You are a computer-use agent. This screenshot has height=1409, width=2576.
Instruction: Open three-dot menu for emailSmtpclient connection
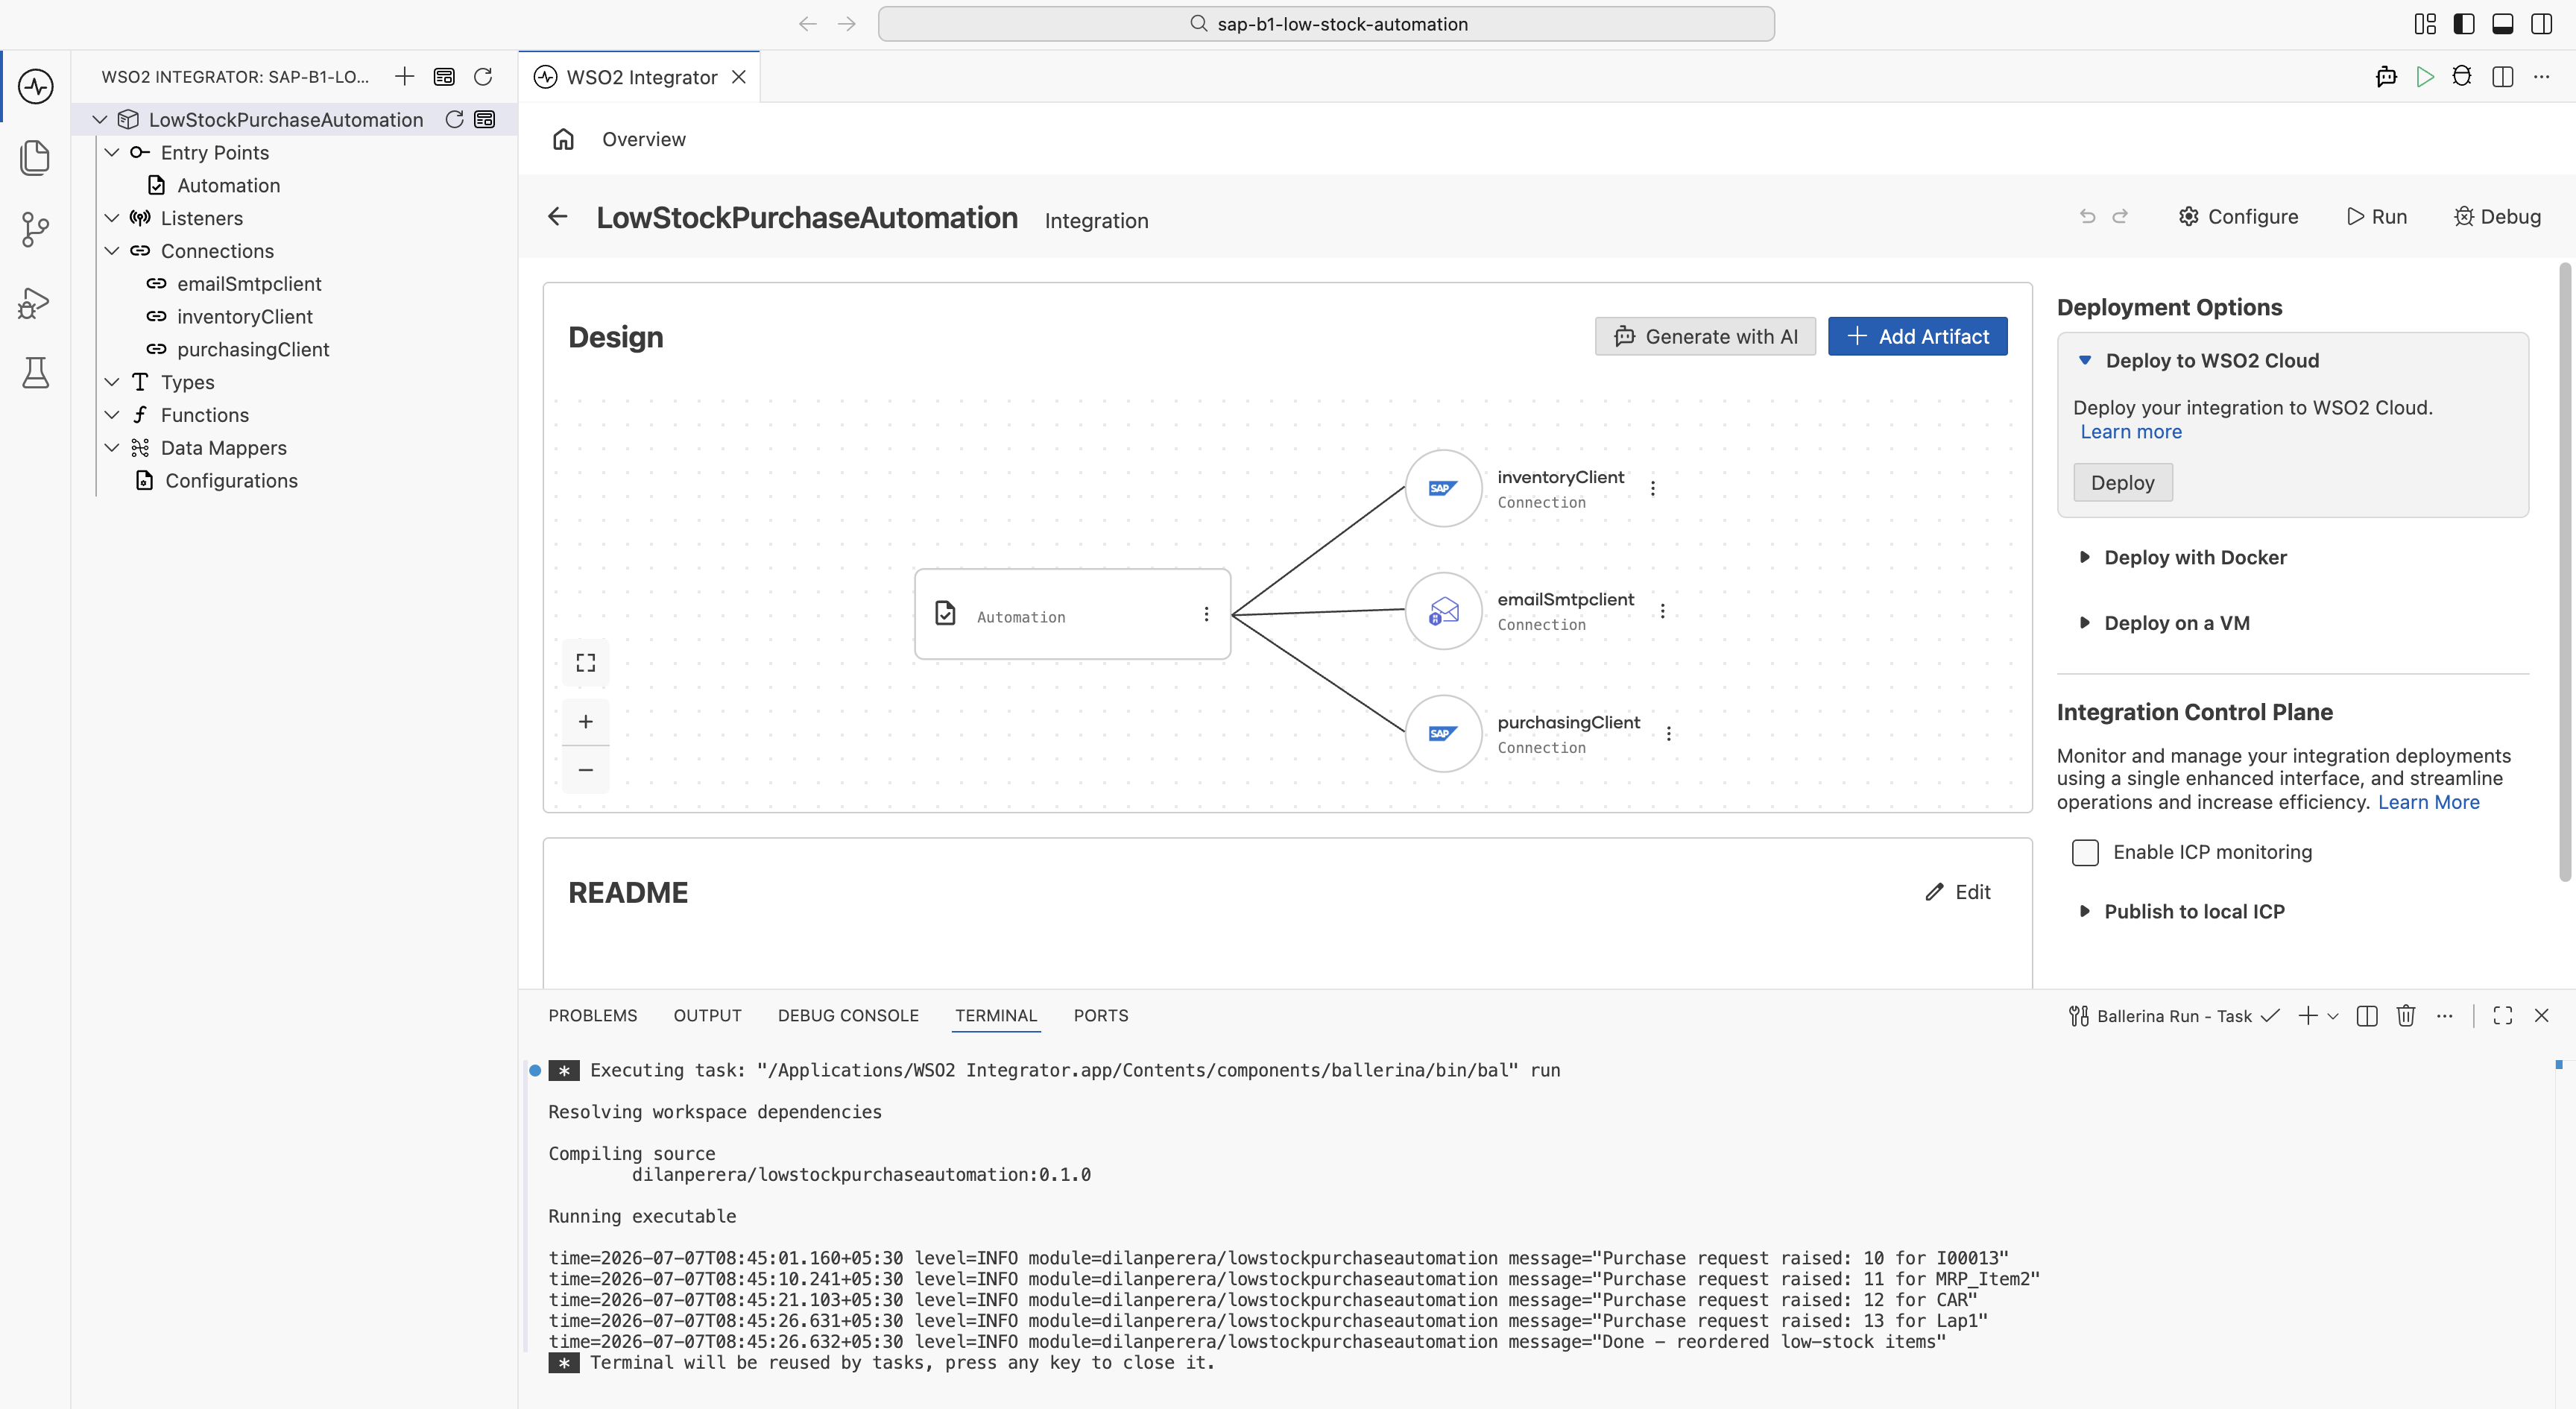(1662, 610)
